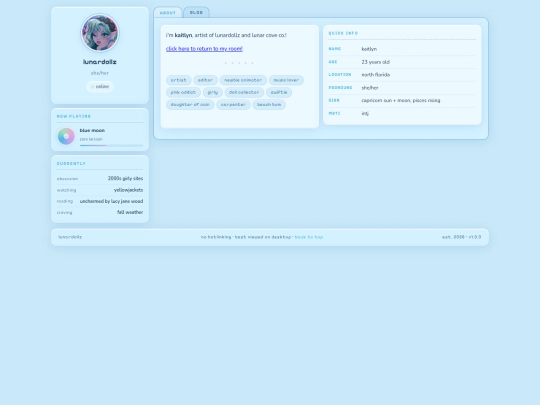Screen dimensions: 540x405
Task: Click the 'intj' MBTI value
Action: click(x=365, y=113)
